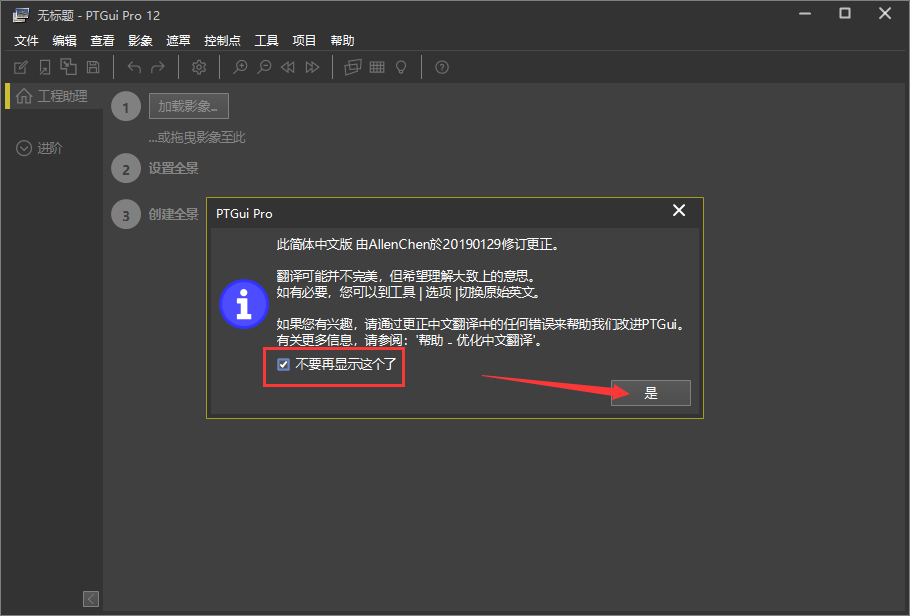Open the help question mark icon
This screenshot has height=616, width=910.
(441, 67)
